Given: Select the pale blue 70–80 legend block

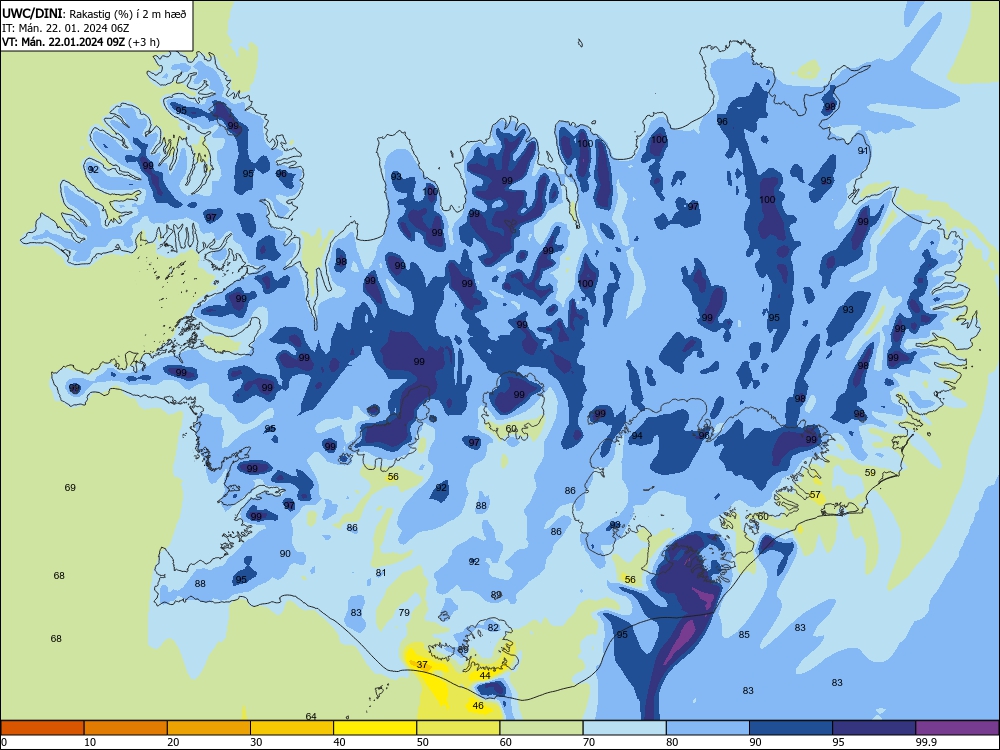Looking at the screenshot, I should [624, 728].
